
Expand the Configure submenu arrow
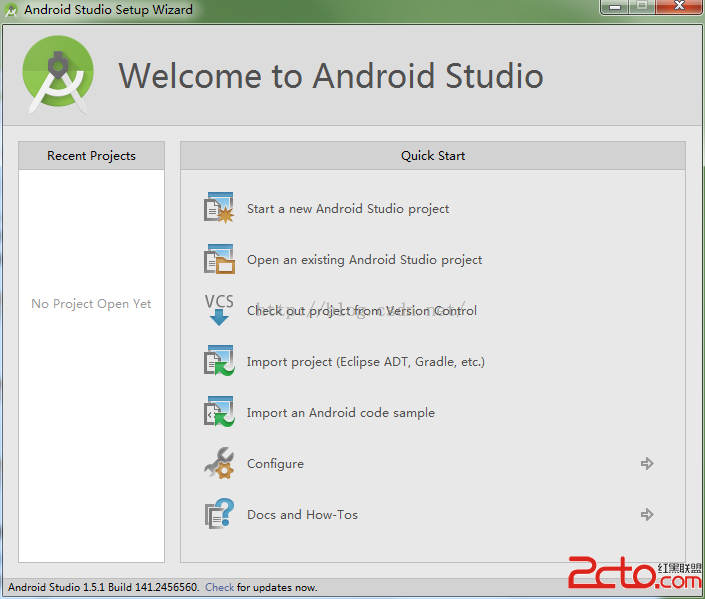pyautogui.click(x=647, y=463)
